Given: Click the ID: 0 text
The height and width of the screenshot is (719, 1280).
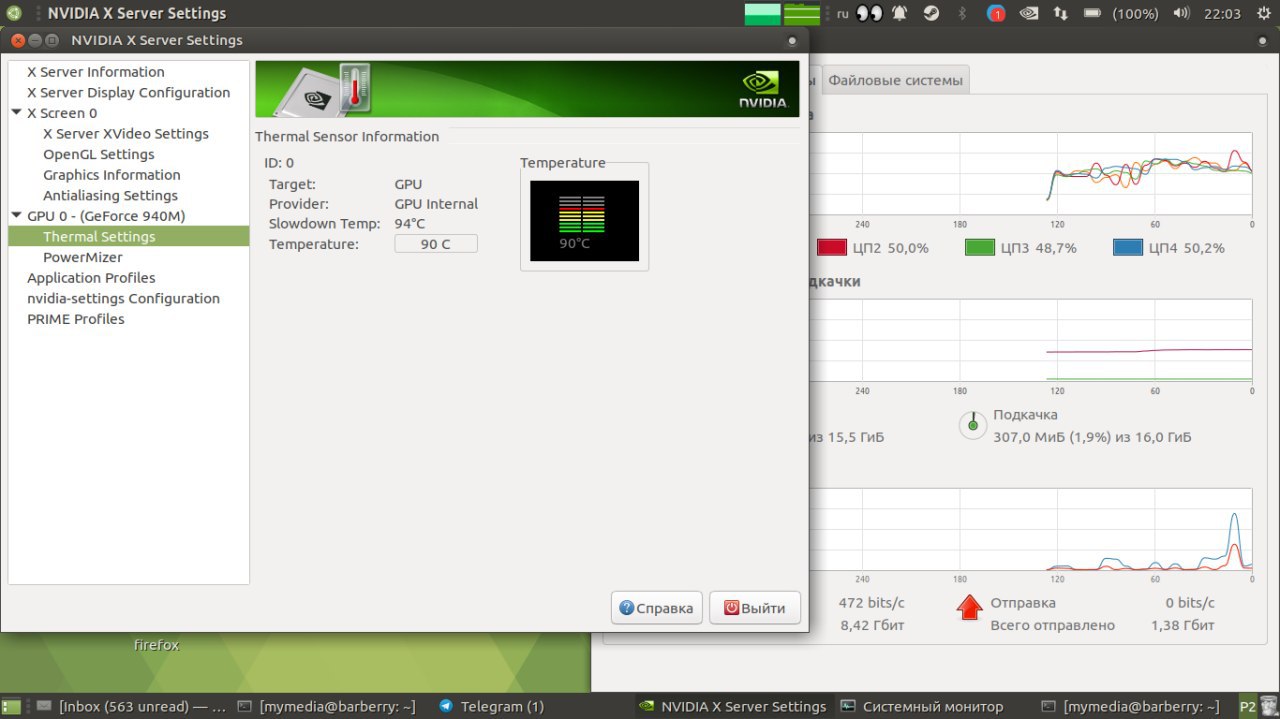Looking at the screenshot, I should 279,163.
